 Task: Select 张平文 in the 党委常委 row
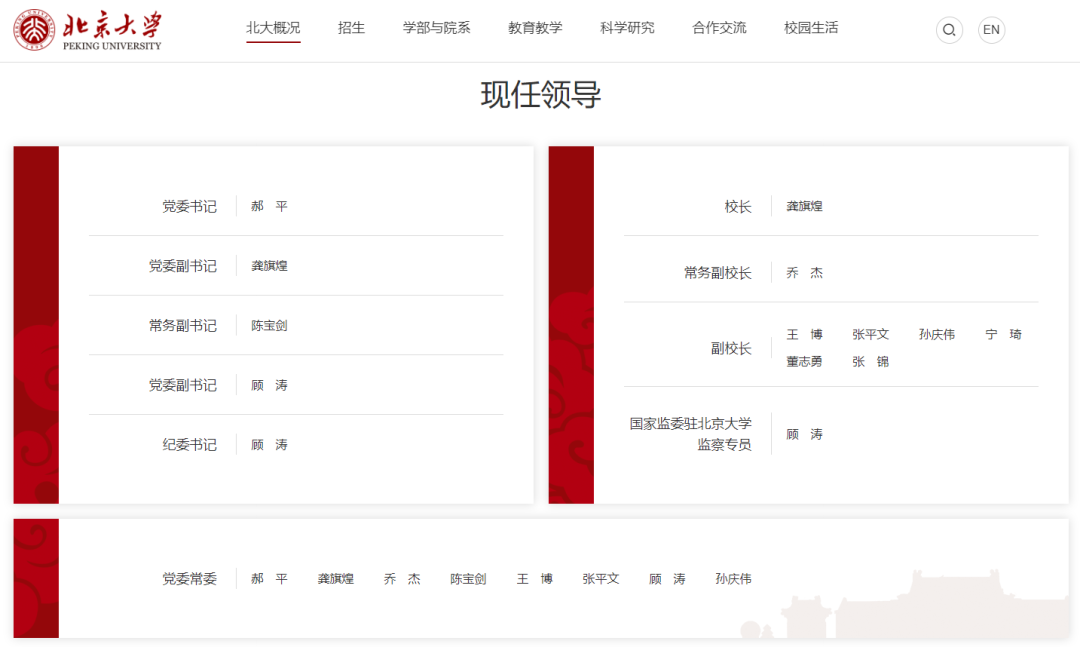[601, 579]
